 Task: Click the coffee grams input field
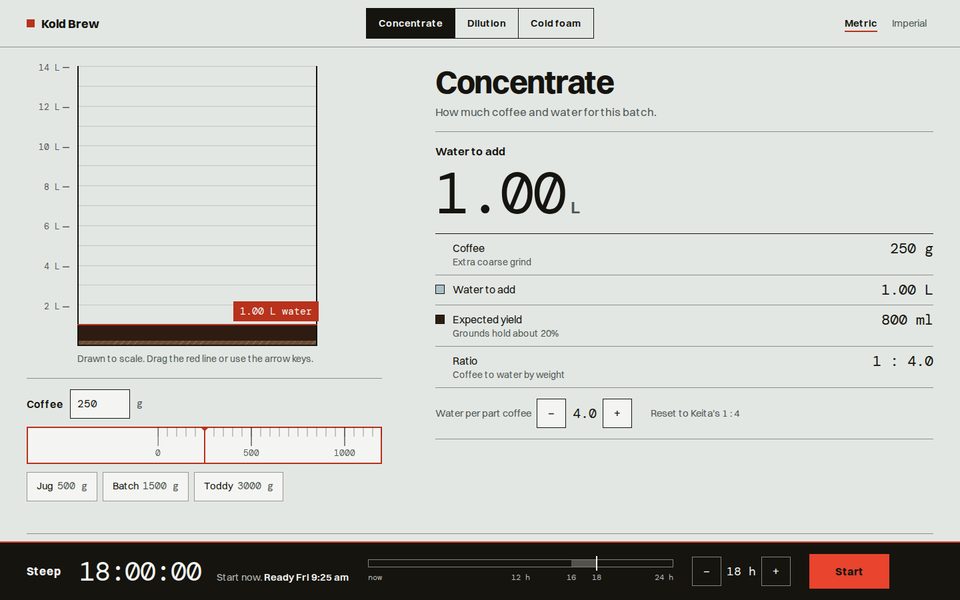100,404
